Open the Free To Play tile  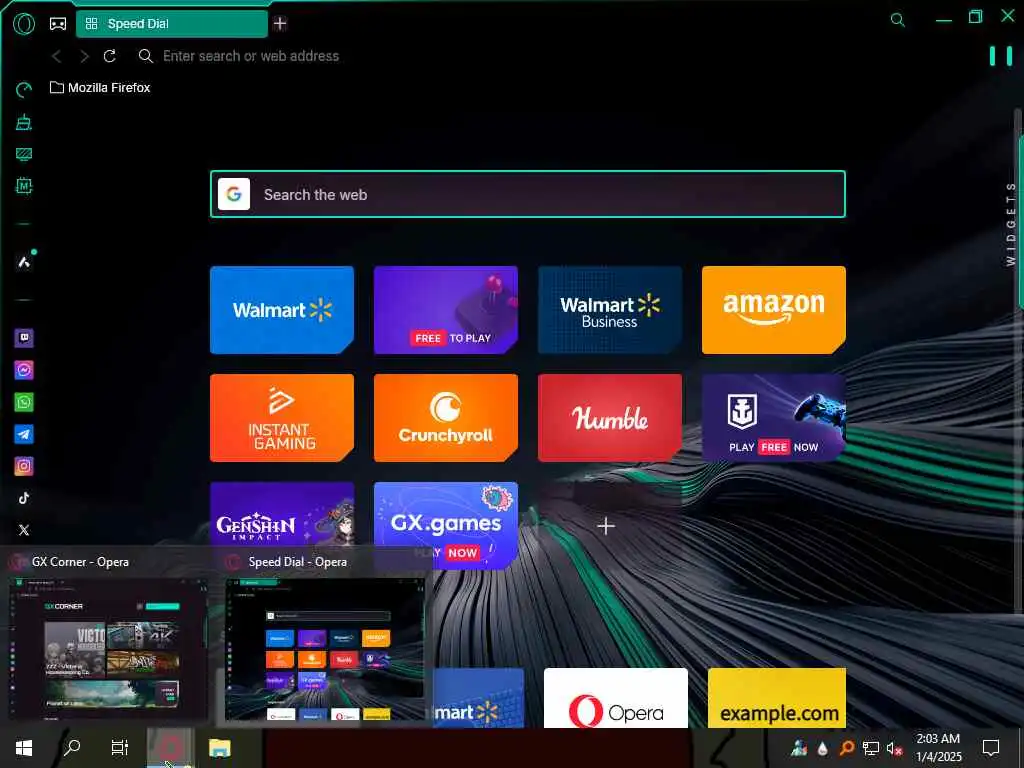pyautogui.click(x=446, y=310)
